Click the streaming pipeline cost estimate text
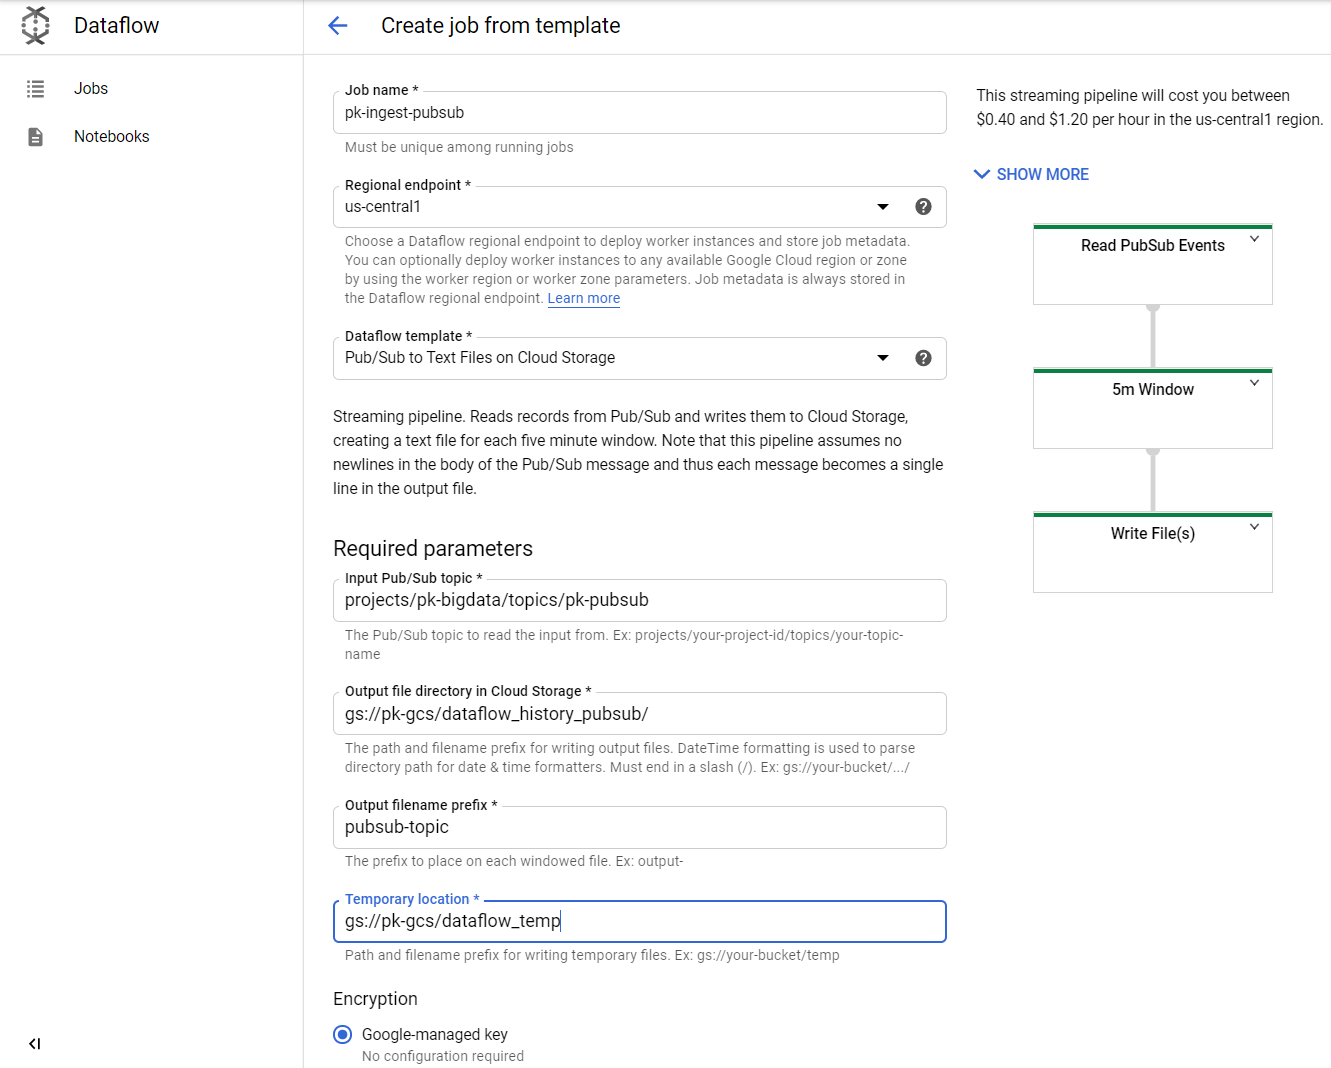This screenshot has width=1331, height=1068. point(1150,108)
